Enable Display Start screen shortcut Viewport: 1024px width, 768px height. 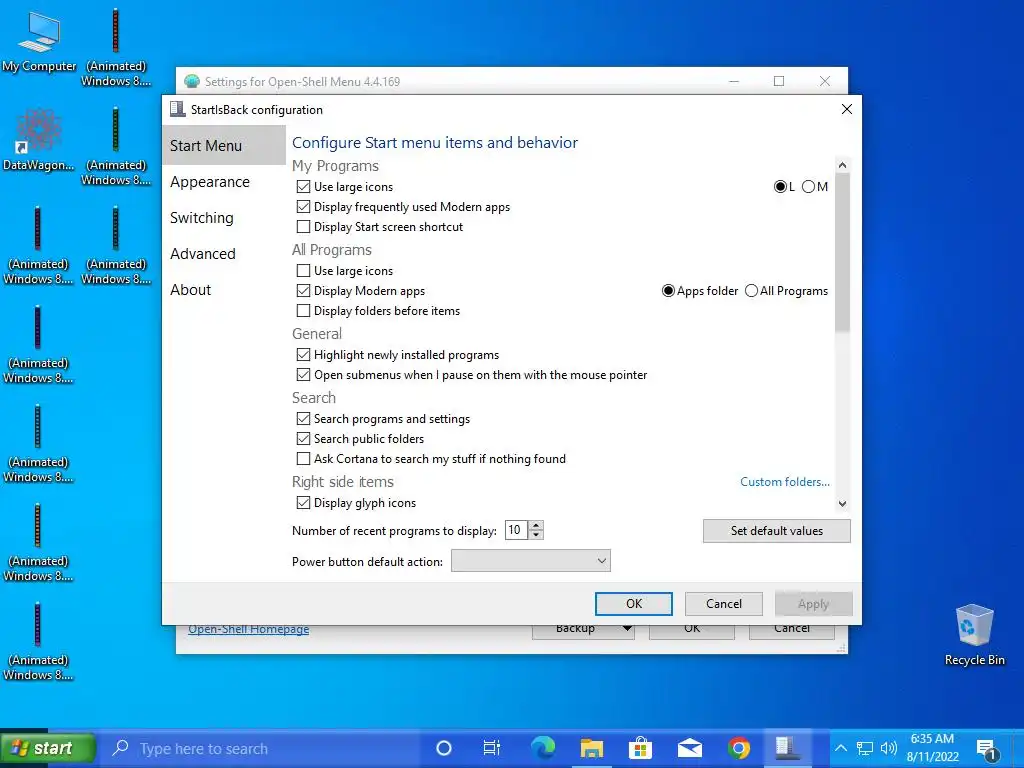click(303, 227)
